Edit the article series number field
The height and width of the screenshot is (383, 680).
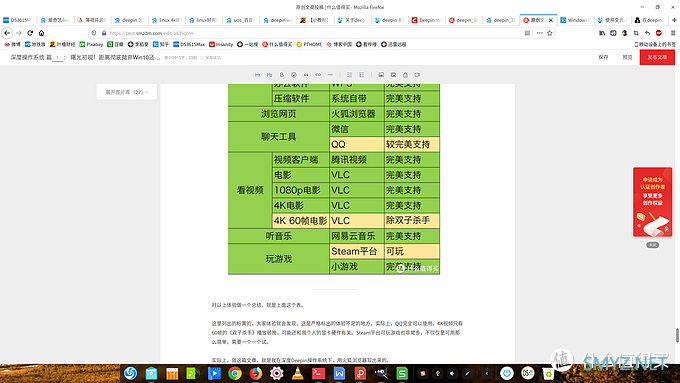tap(57, 57)
